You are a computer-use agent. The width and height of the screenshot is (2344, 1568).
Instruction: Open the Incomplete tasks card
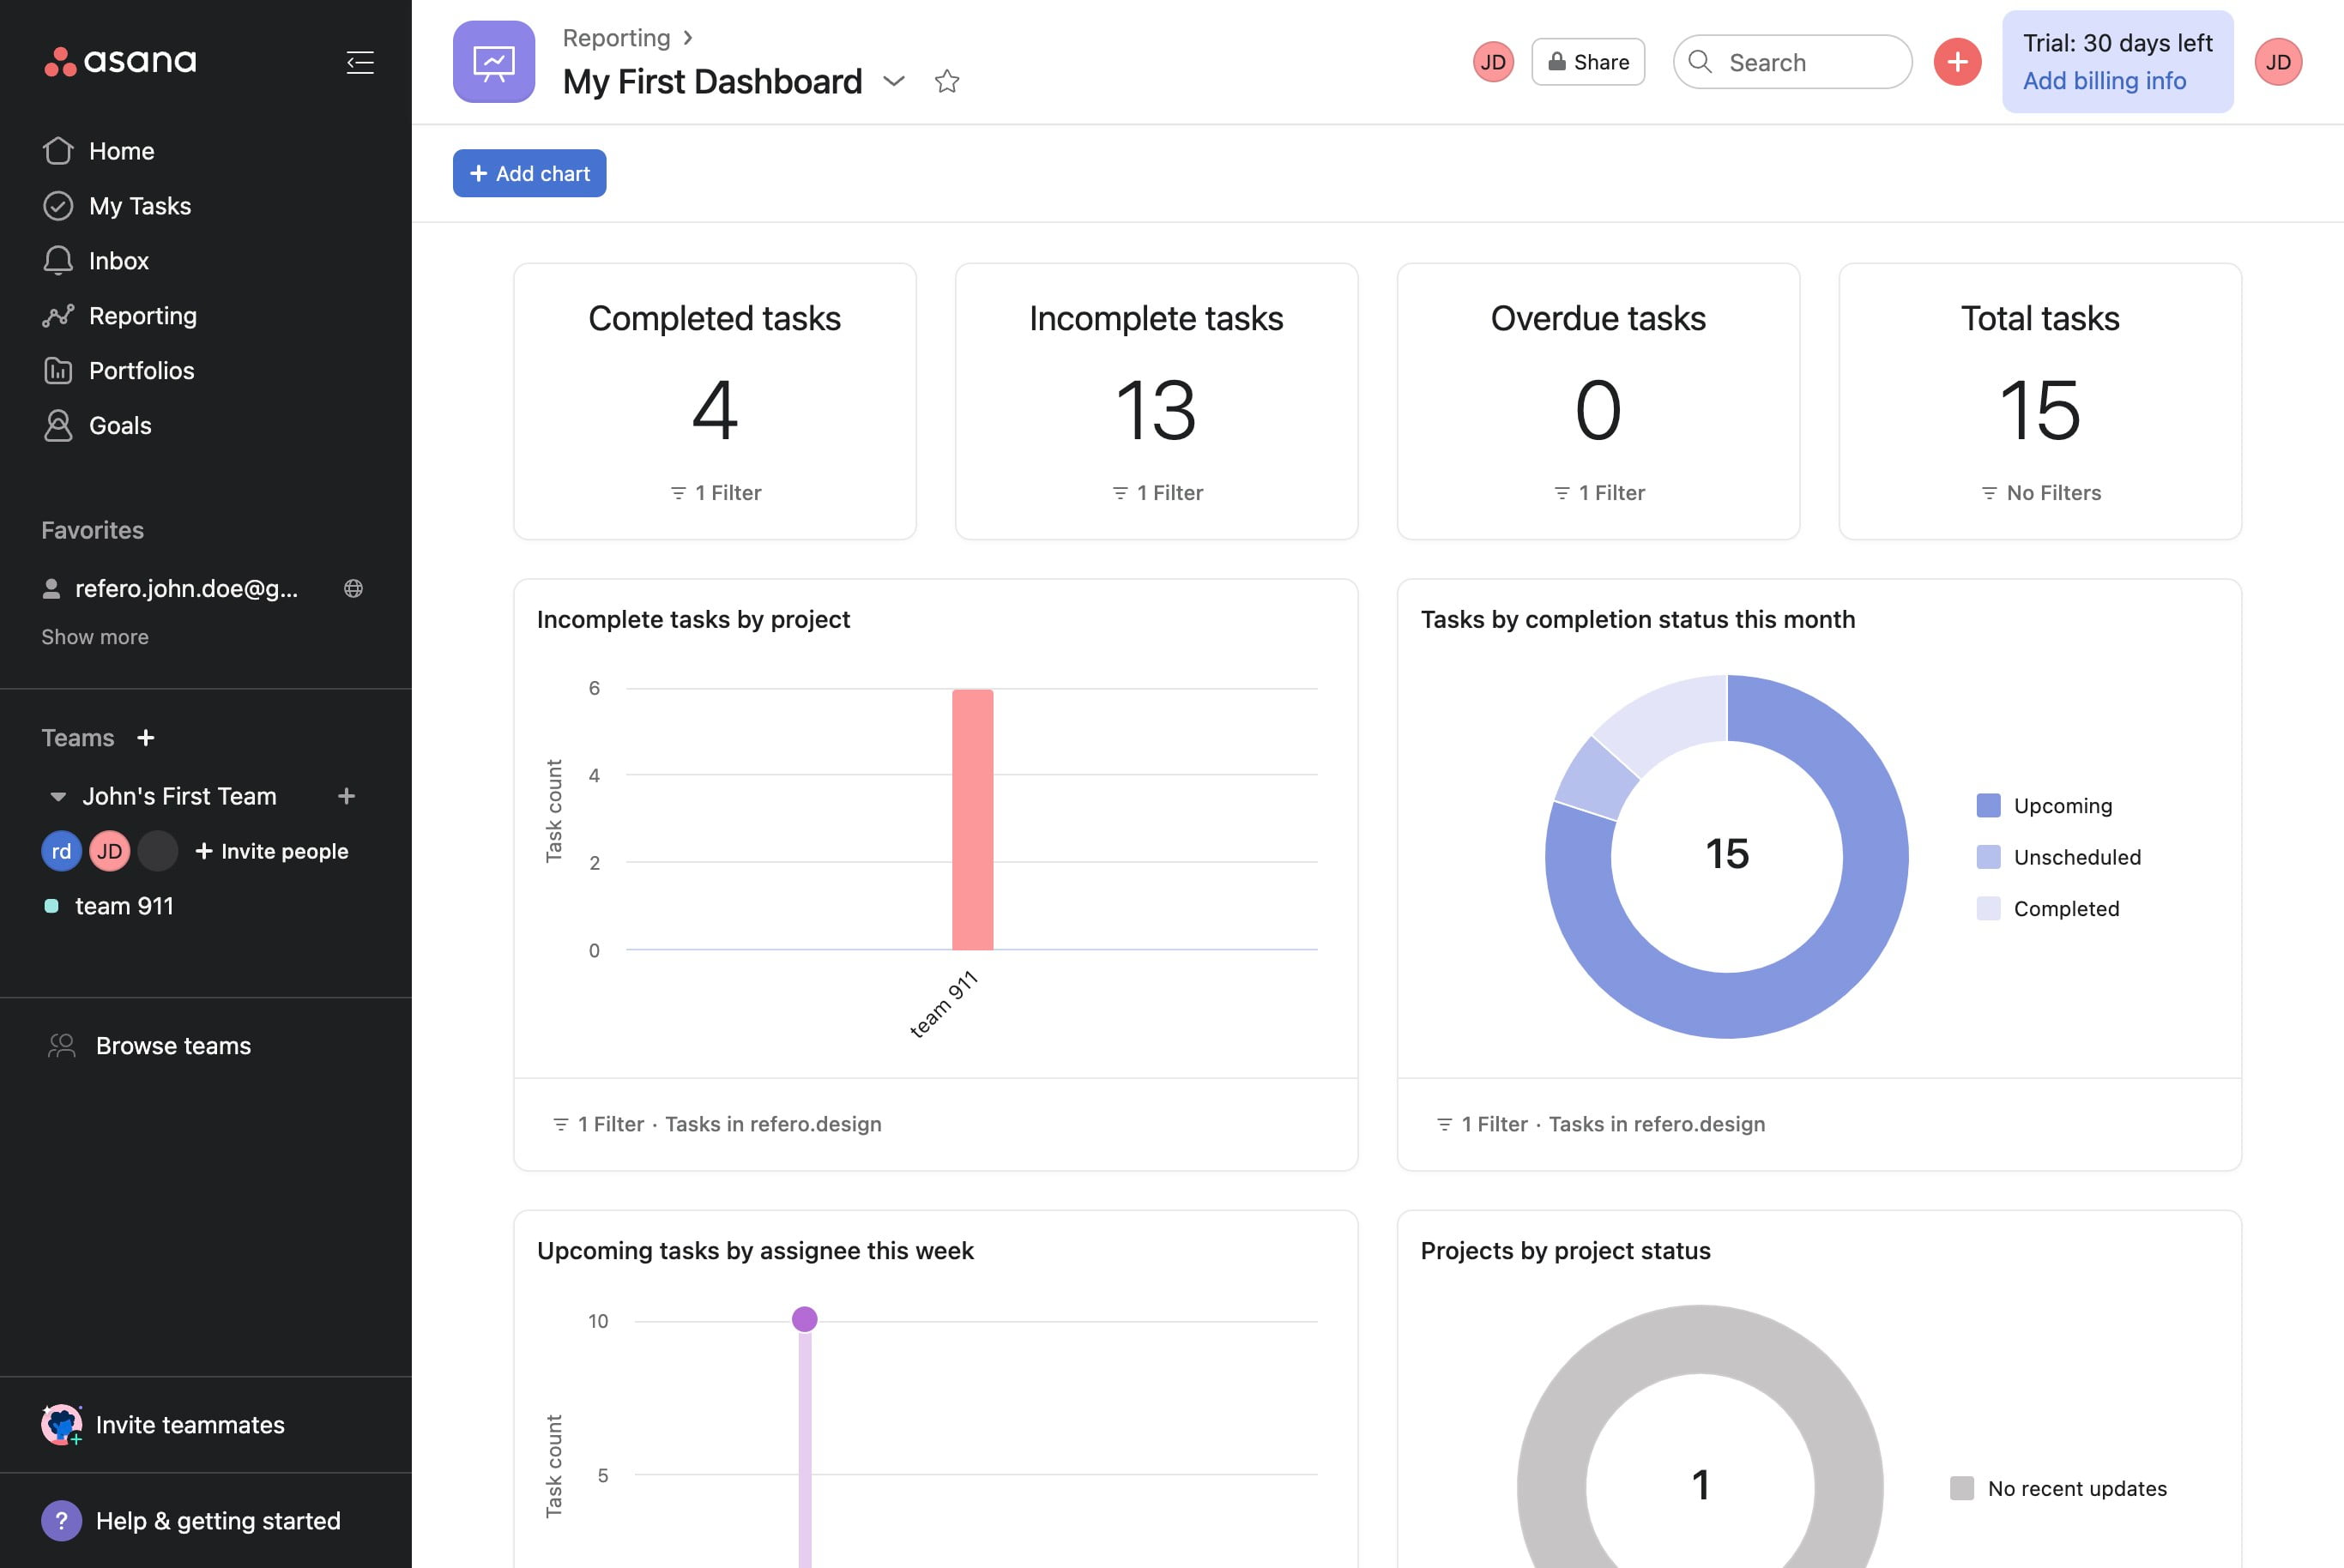(1157, 401)
